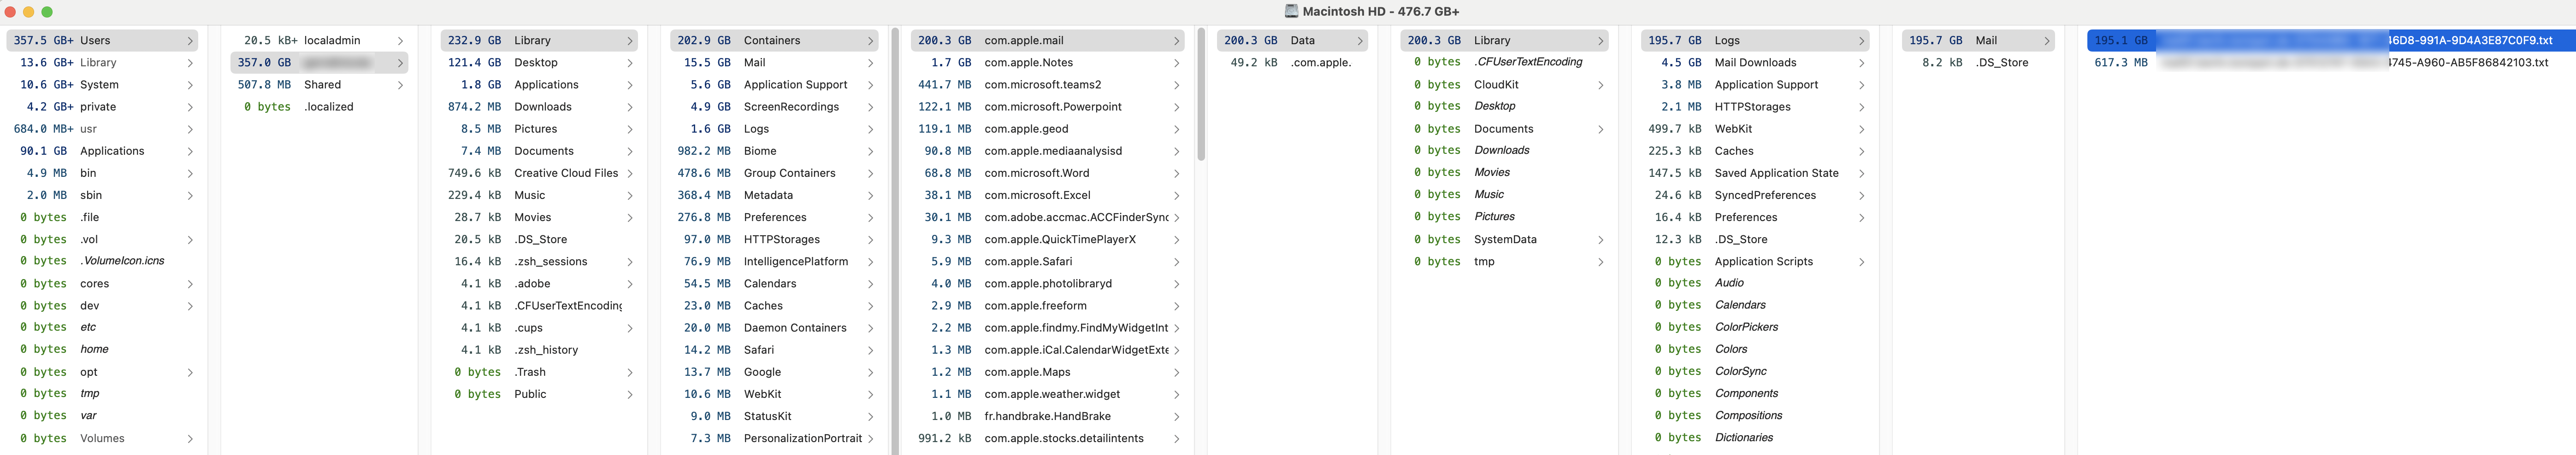Image resolution: width=2576 pixels, height=455 pixels.
Task: Select the StatusKit folder row
Action: pyautogui.click(x=774, y=416)
